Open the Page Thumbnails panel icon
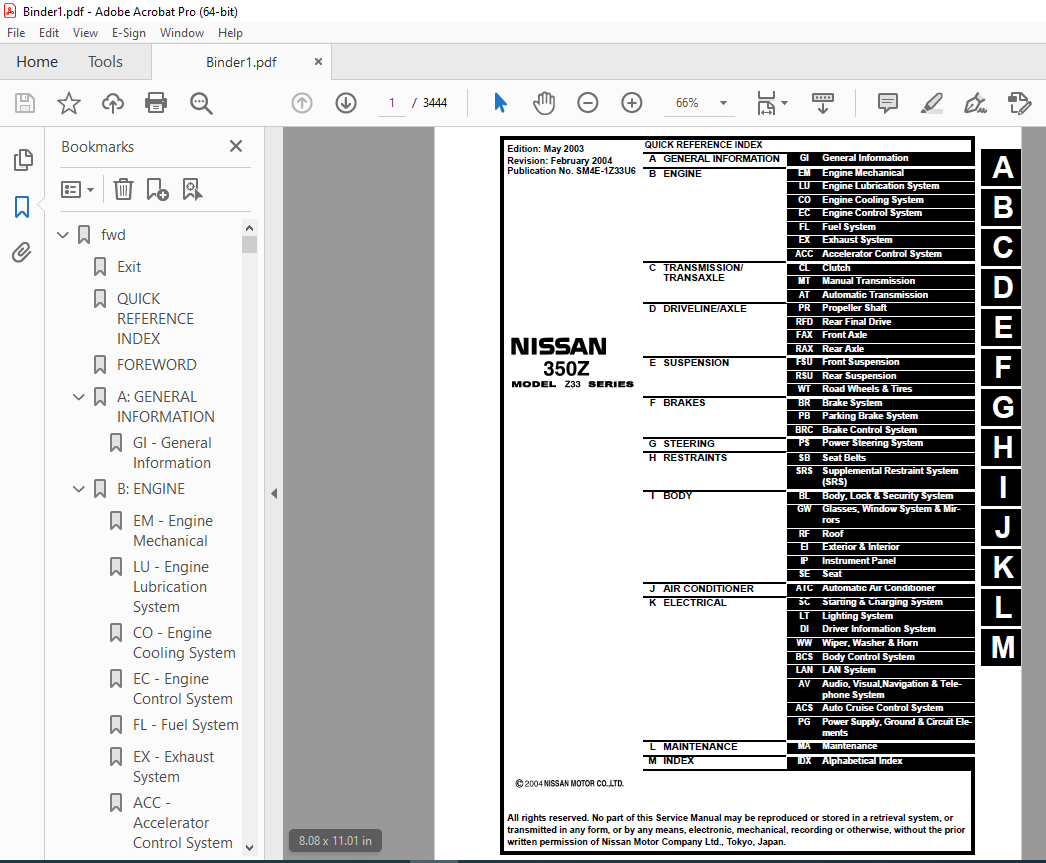 pyautogui.click(x=22, y=160)
